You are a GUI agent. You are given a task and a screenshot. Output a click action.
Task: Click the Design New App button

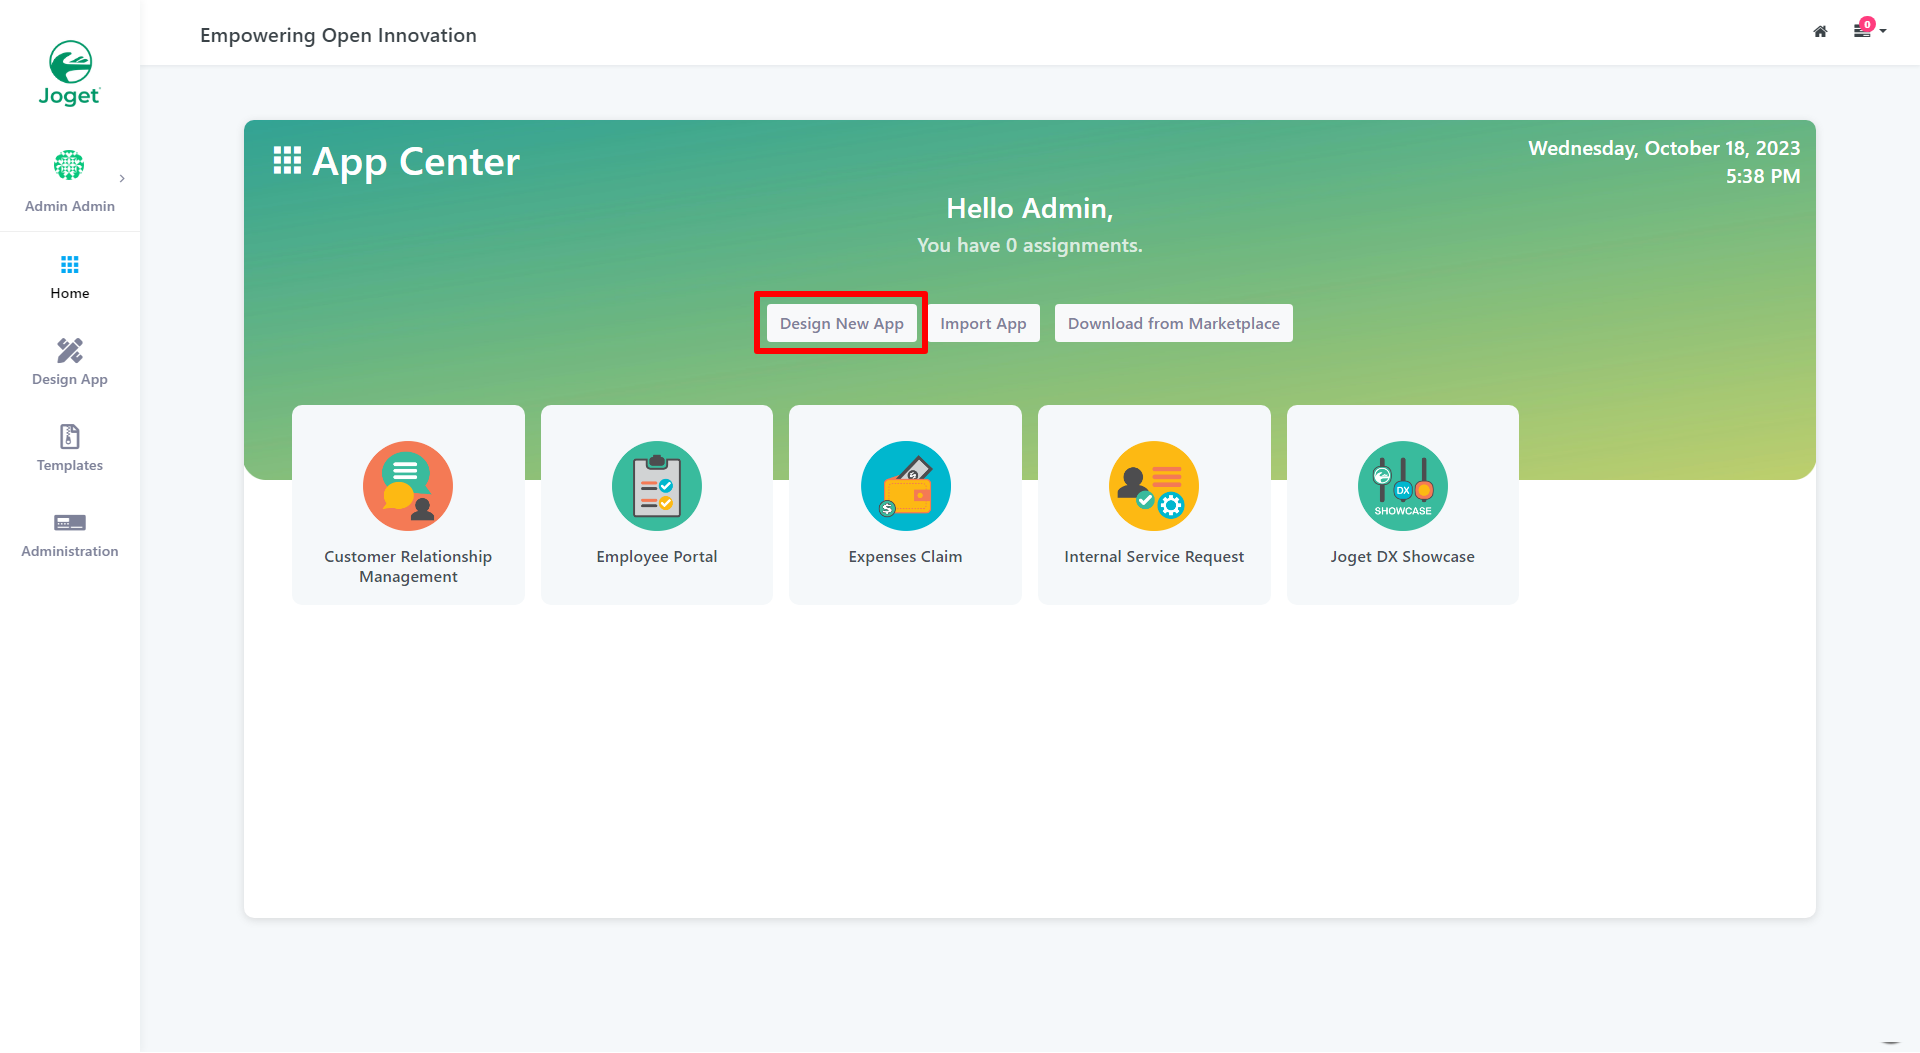tap(841, 323)
